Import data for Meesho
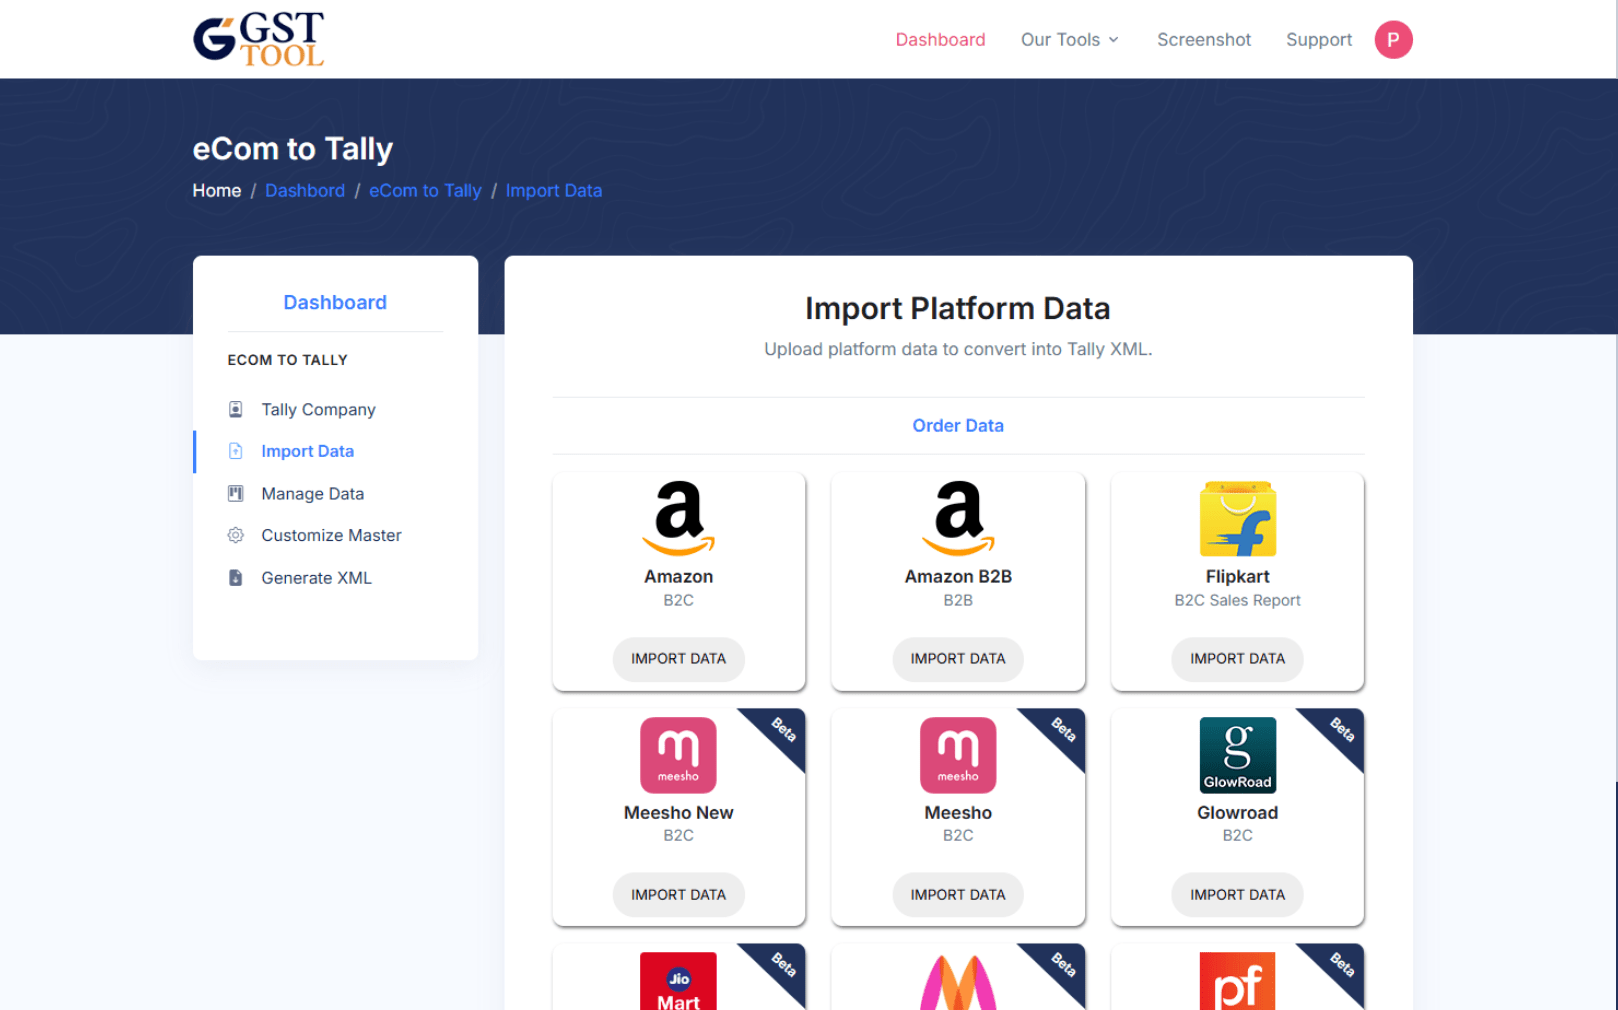The height and width of the screenshot is (1010, 1618). click(958, 894)
